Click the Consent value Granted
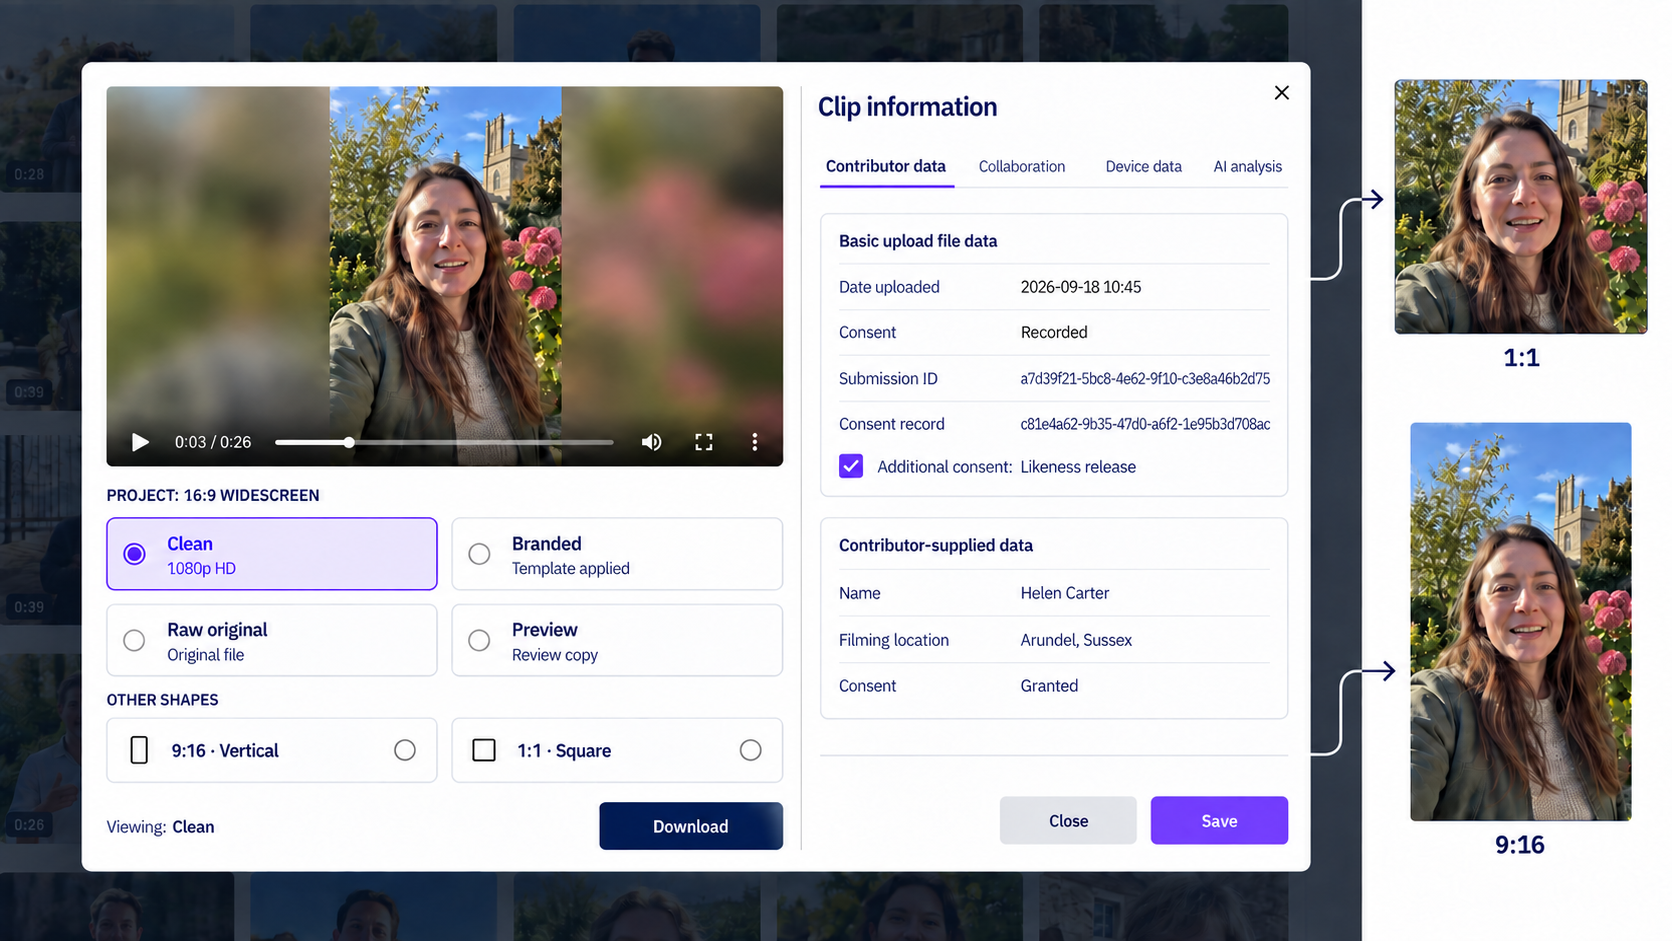The width and height of the screenshot is (1672, 941). coord(1049,686)
